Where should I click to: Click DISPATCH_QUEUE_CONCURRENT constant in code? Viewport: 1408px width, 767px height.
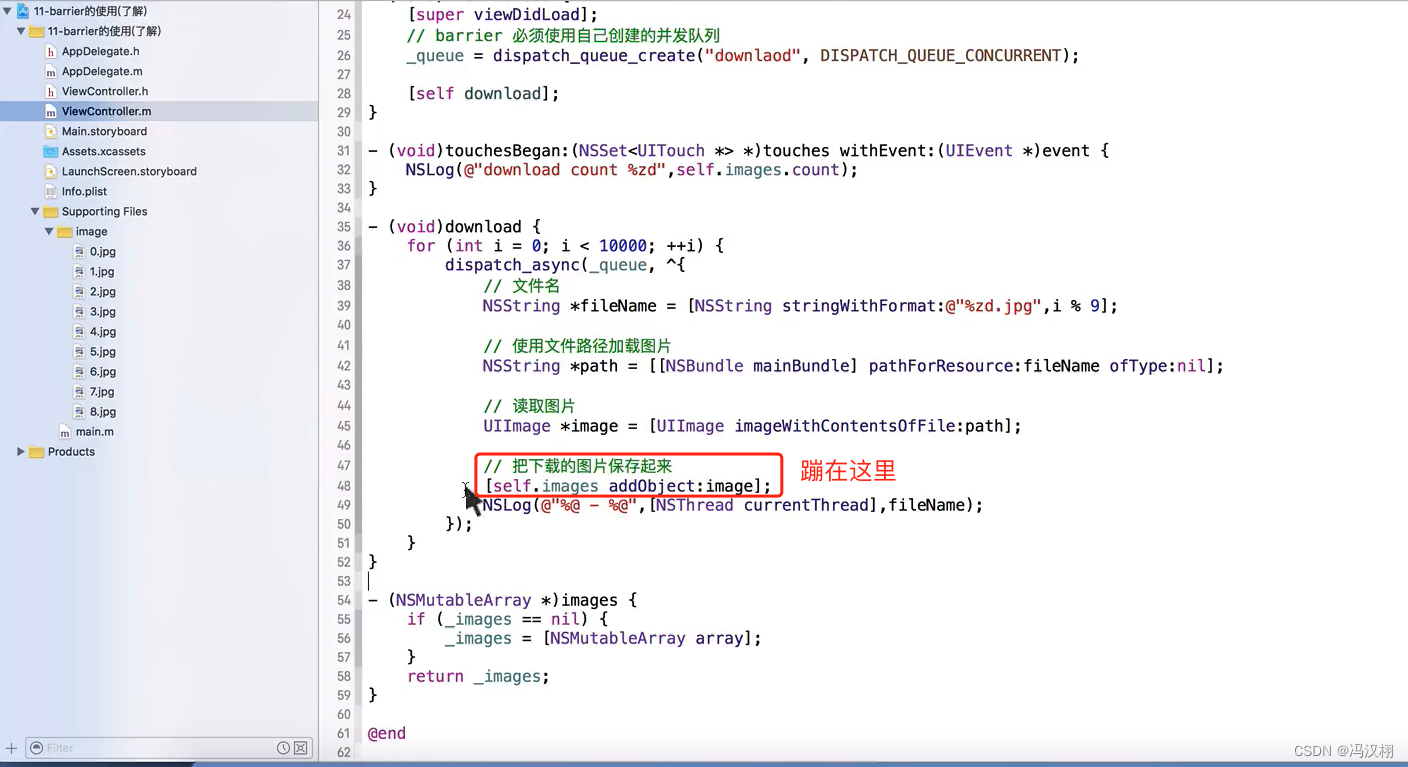point(940,55)
